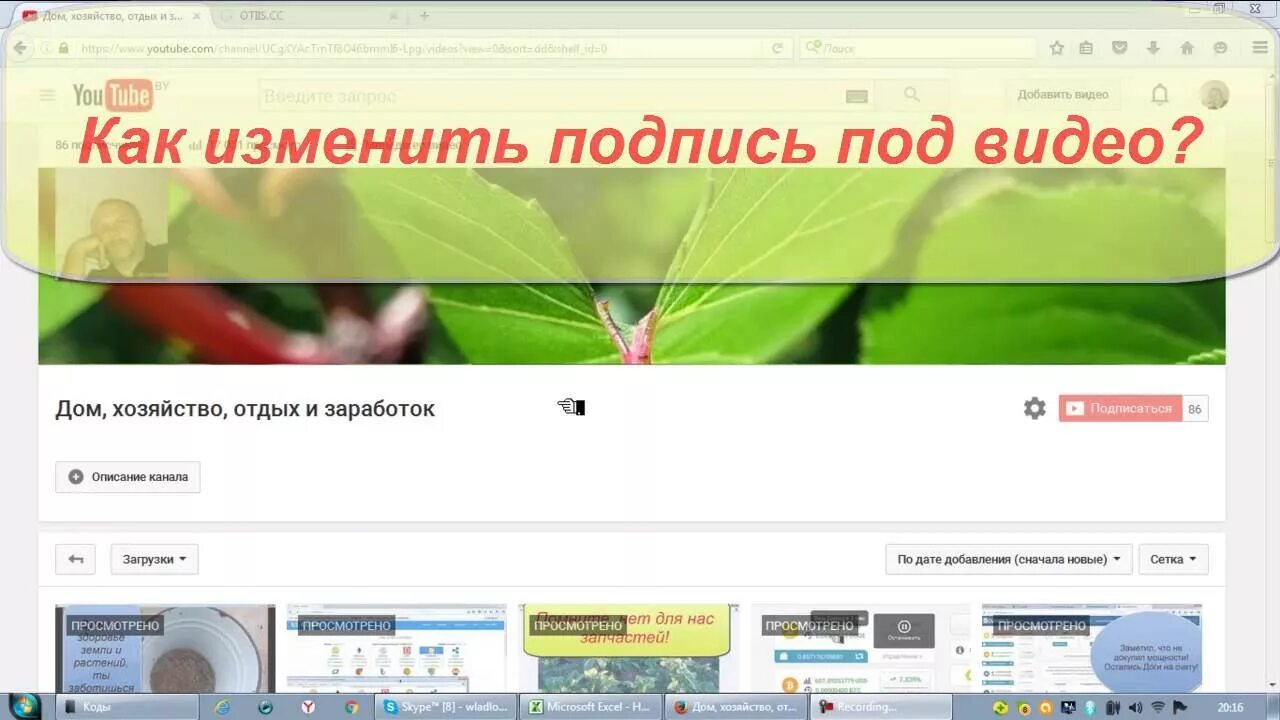Open a new browser tab with plus
1280x720 pixels.
coord(424,15)
